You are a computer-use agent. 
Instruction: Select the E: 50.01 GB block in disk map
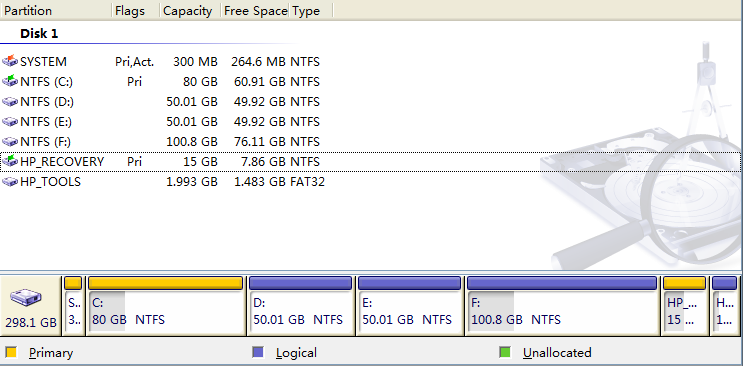[409, 306]
